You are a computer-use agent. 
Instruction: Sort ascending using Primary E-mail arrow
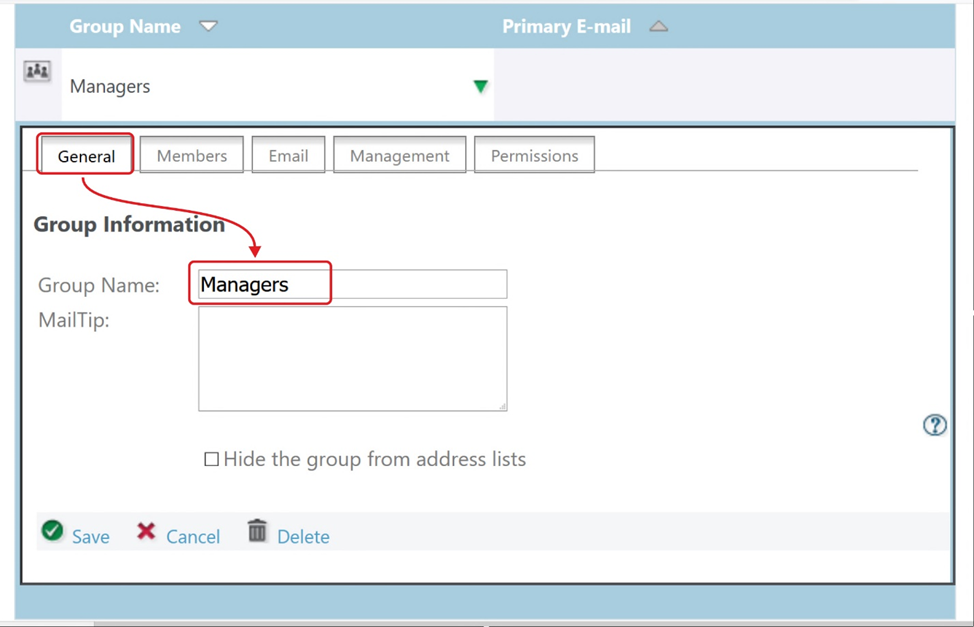point(658,27)
